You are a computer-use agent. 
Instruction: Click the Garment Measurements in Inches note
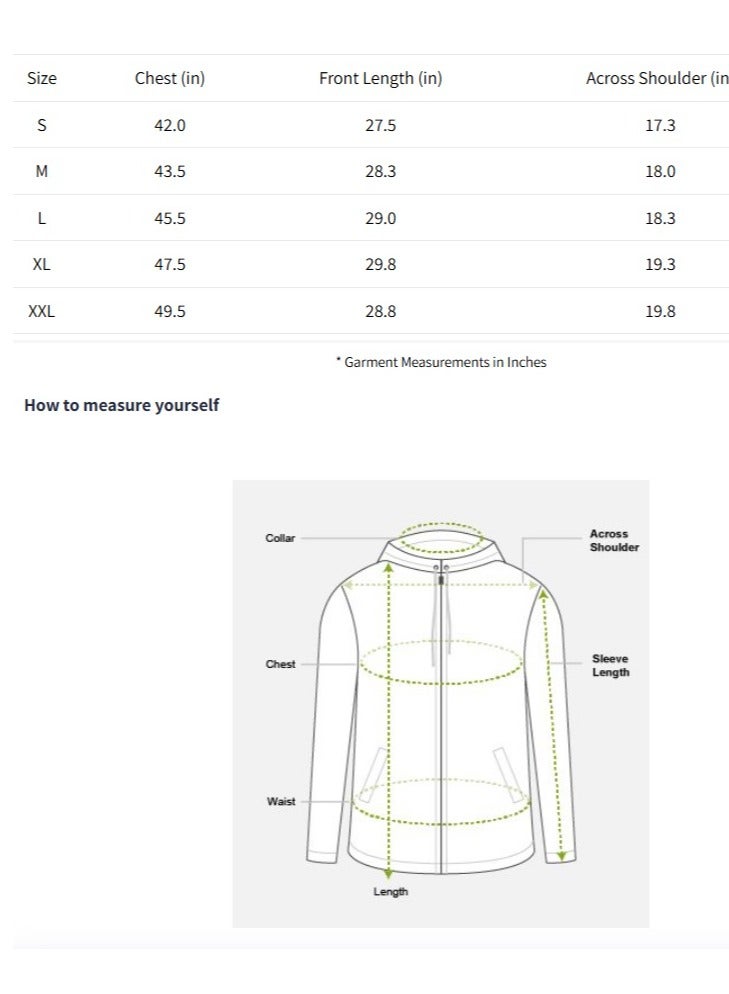pyautogui.click(x=441, y=362)
